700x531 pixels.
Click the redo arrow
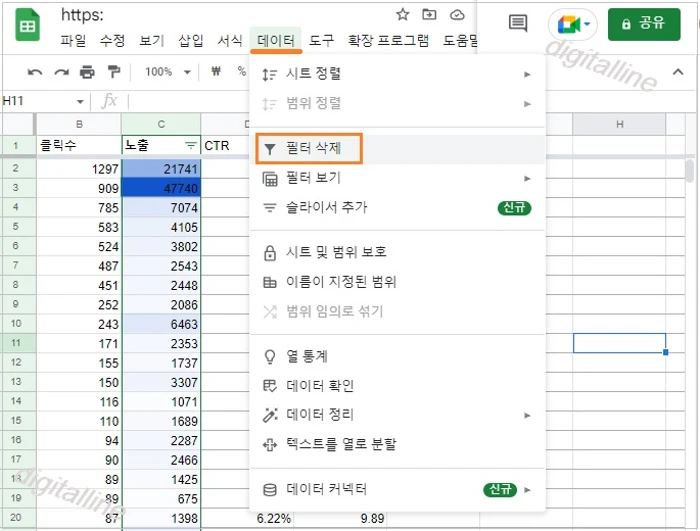(62, 71)
